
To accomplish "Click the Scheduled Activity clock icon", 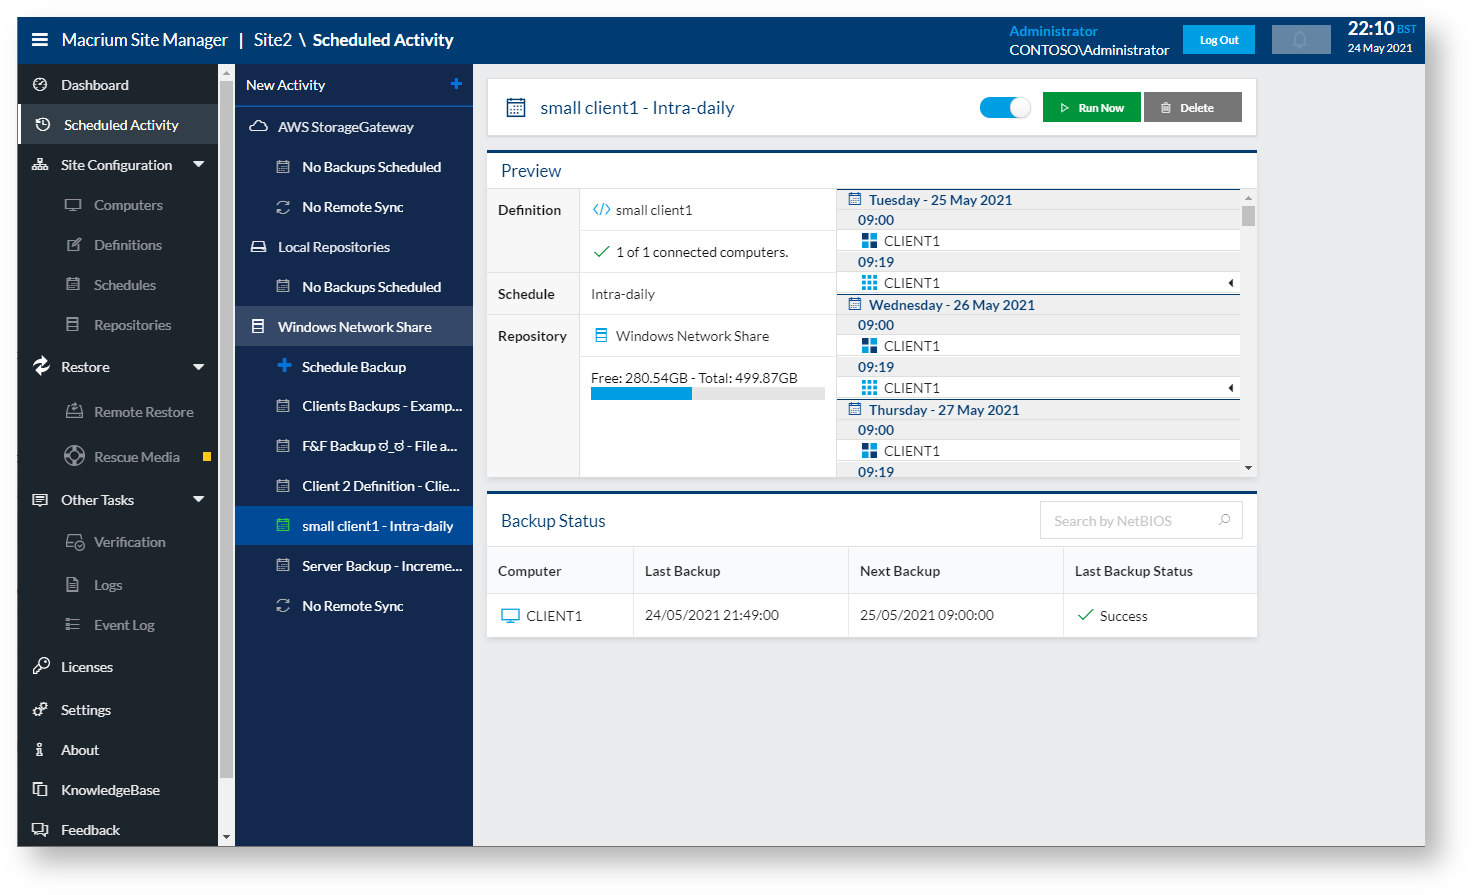I will pos(43,125).
